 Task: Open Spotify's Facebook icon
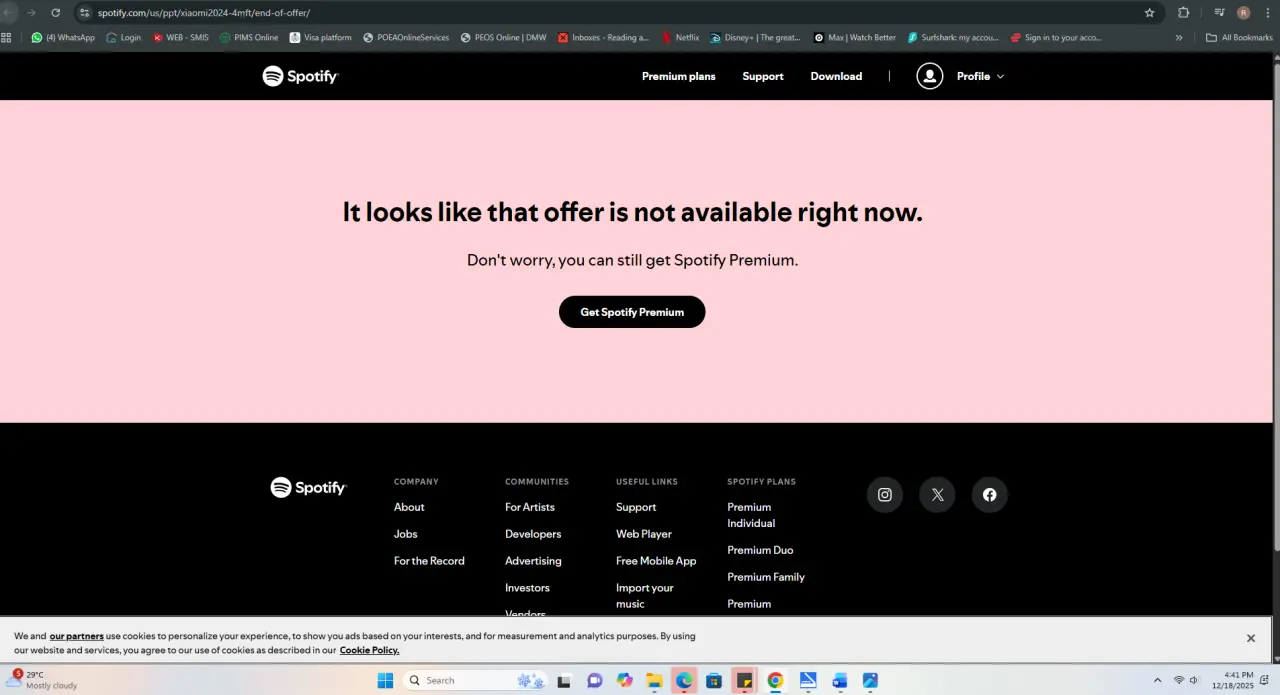pyautogui.click(x=989, y=495)
